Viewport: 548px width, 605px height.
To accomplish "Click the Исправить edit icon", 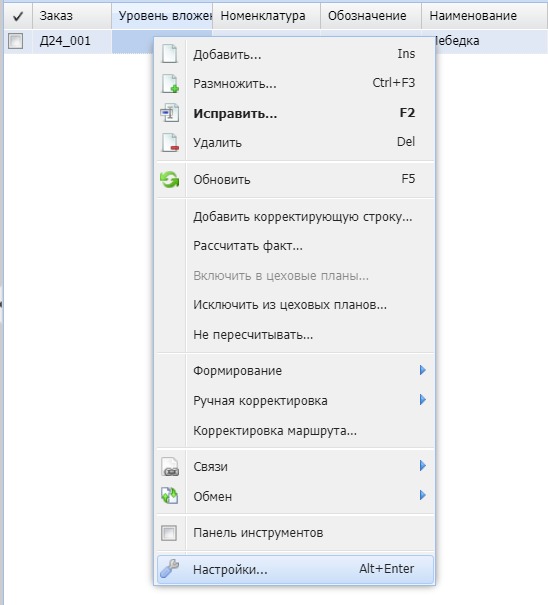I will coord(170,113).
